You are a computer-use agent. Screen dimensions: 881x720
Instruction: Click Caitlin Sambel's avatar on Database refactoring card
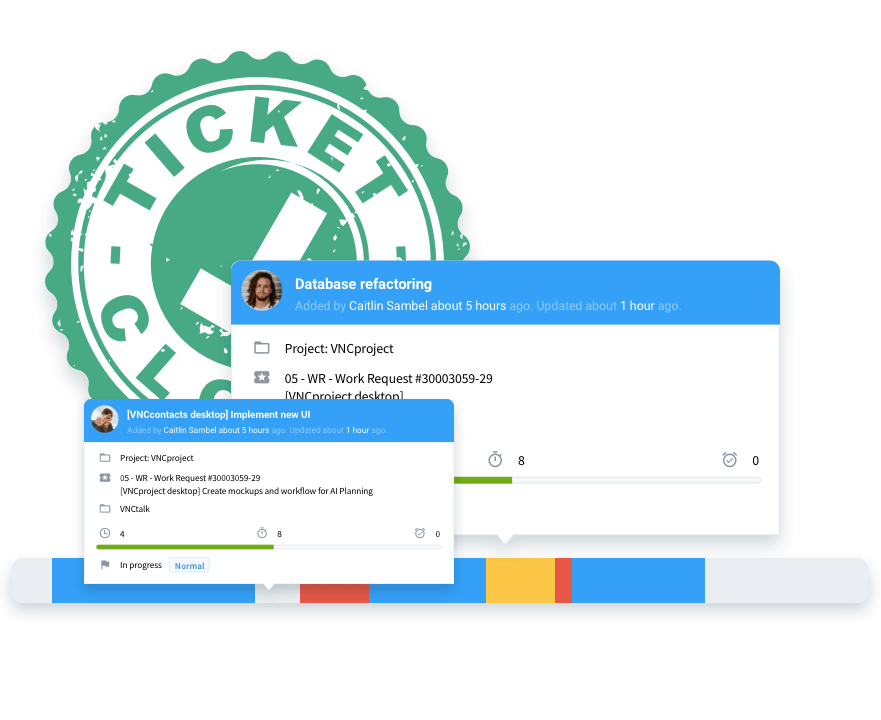(262, 291)
